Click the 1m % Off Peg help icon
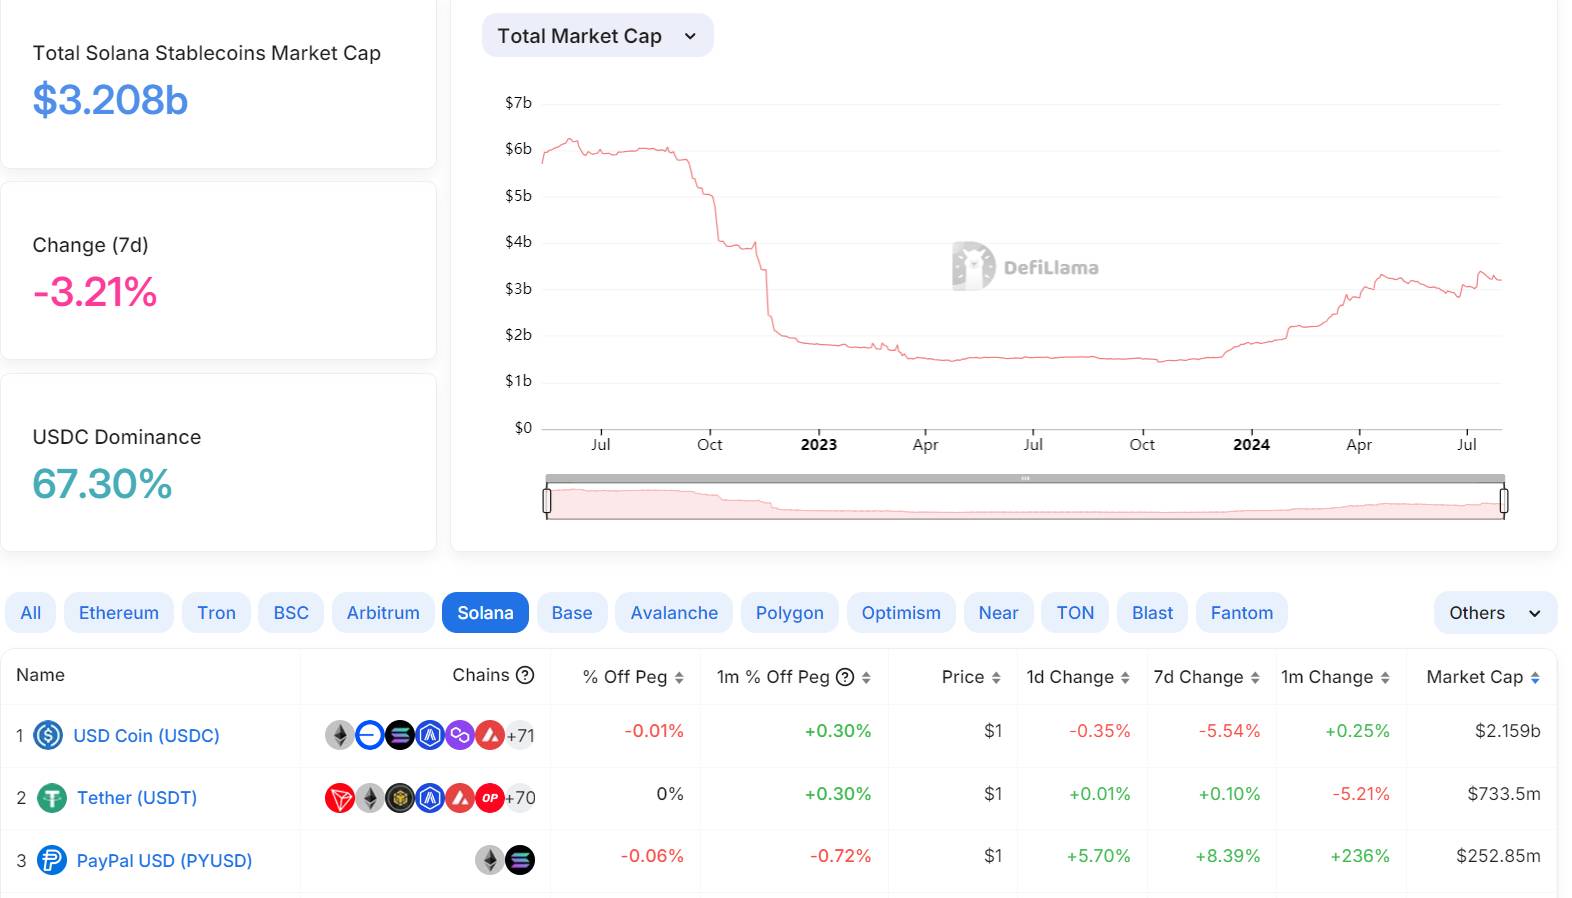 pyautogui.click(x=845, y=677)
